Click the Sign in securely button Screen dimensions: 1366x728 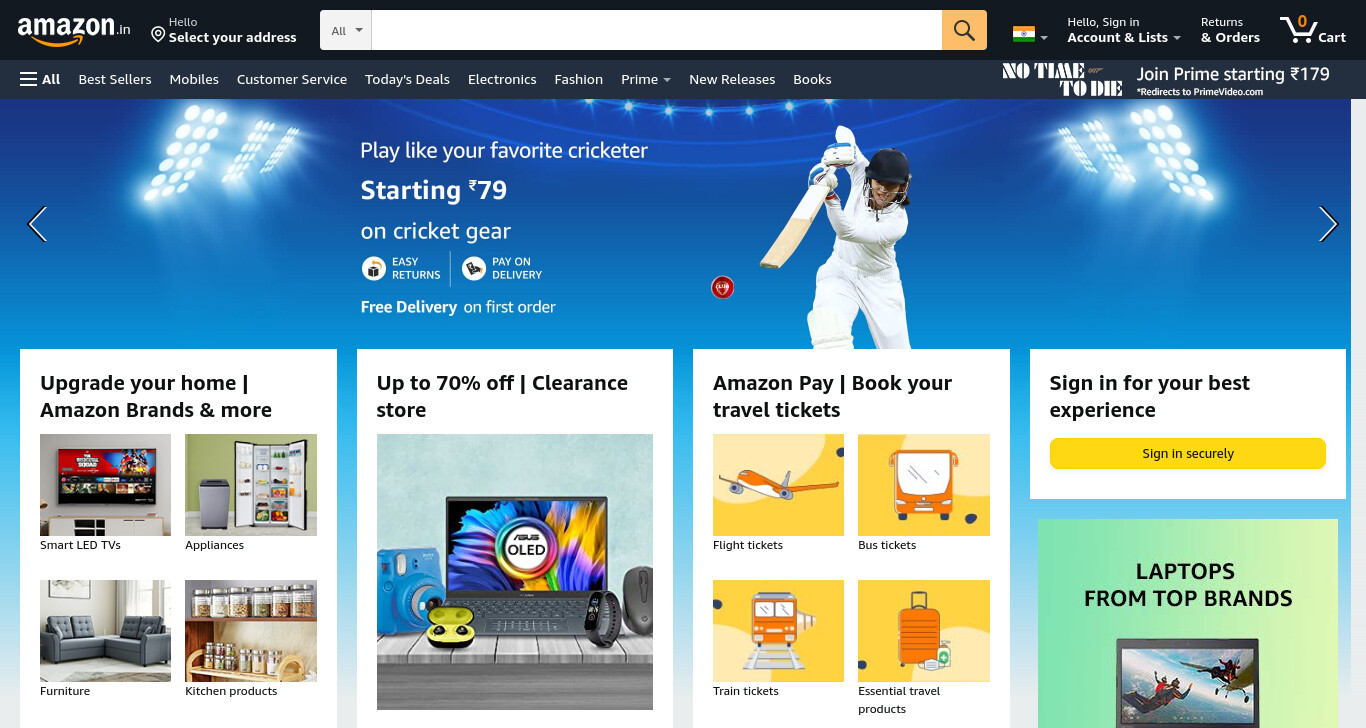[x=1187, y=453]
